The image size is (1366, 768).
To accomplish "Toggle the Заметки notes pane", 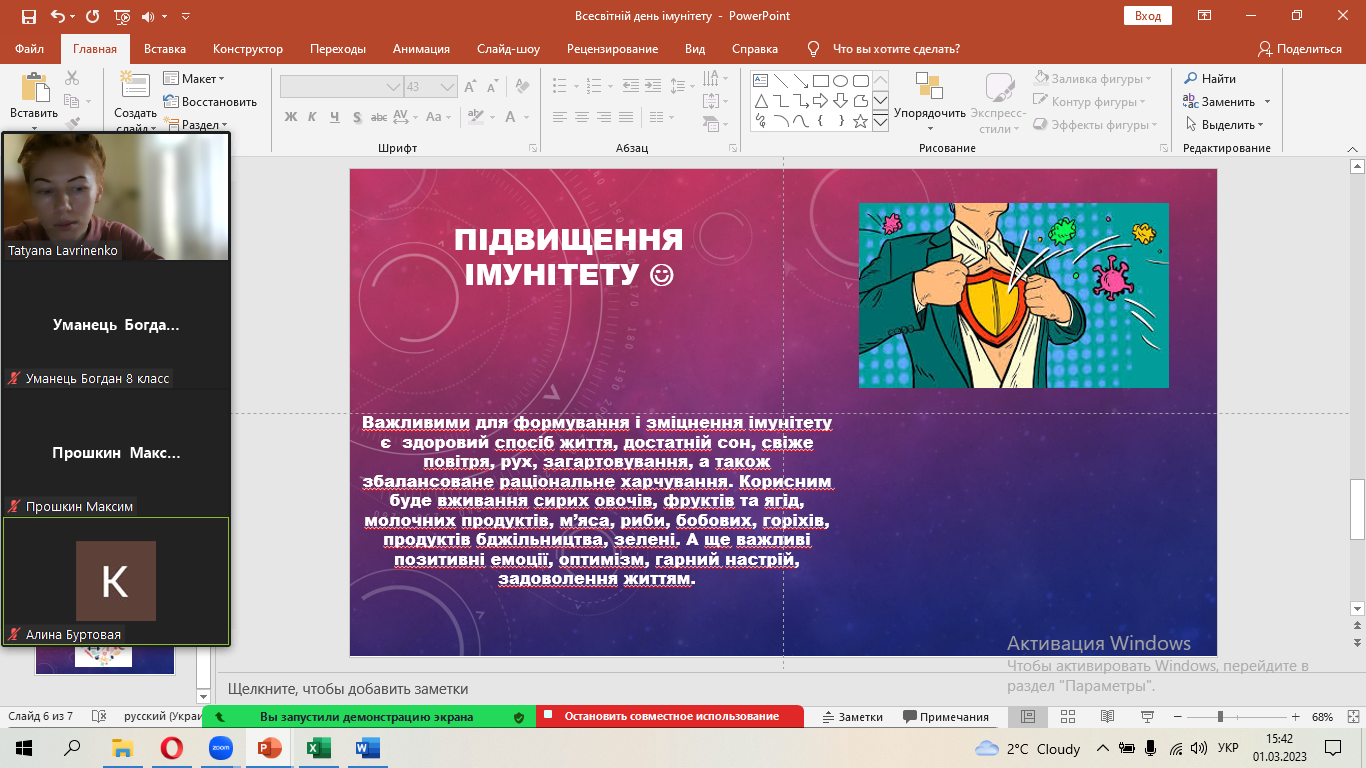I will (853, 717).
